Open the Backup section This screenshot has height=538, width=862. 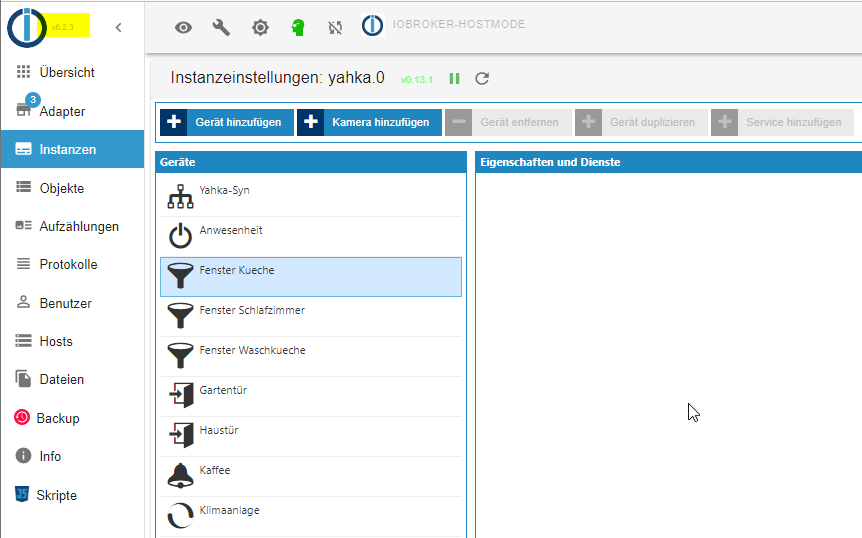point(73,418)
